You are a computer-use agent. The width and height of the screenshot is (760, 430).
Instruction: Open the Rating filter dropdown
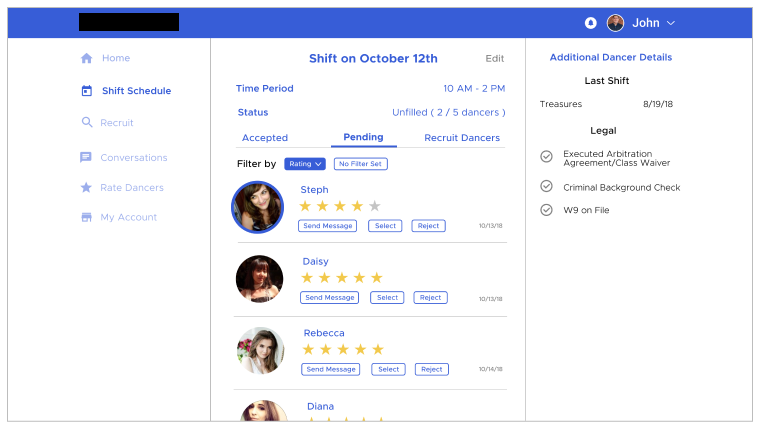(305, 164)
